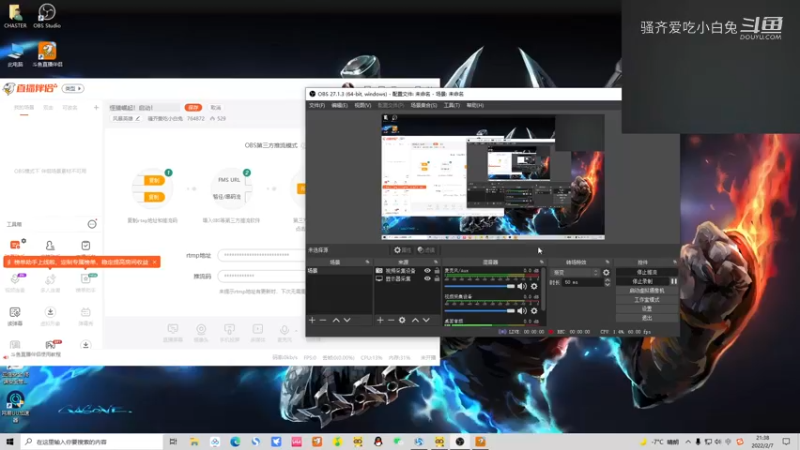Viewport: 800px width, 450px height.
Task: Click the rtmp地址 field in Douyu
Action: (x=262, y=255)
